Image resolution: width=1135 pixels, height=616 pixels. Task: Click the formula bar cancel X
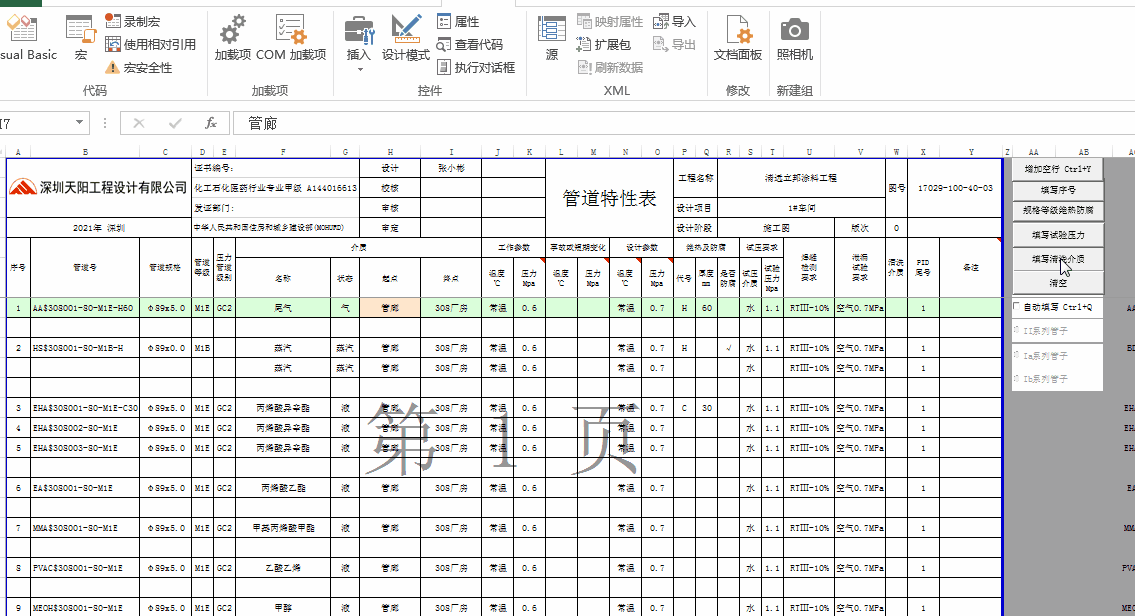point(139,123)
